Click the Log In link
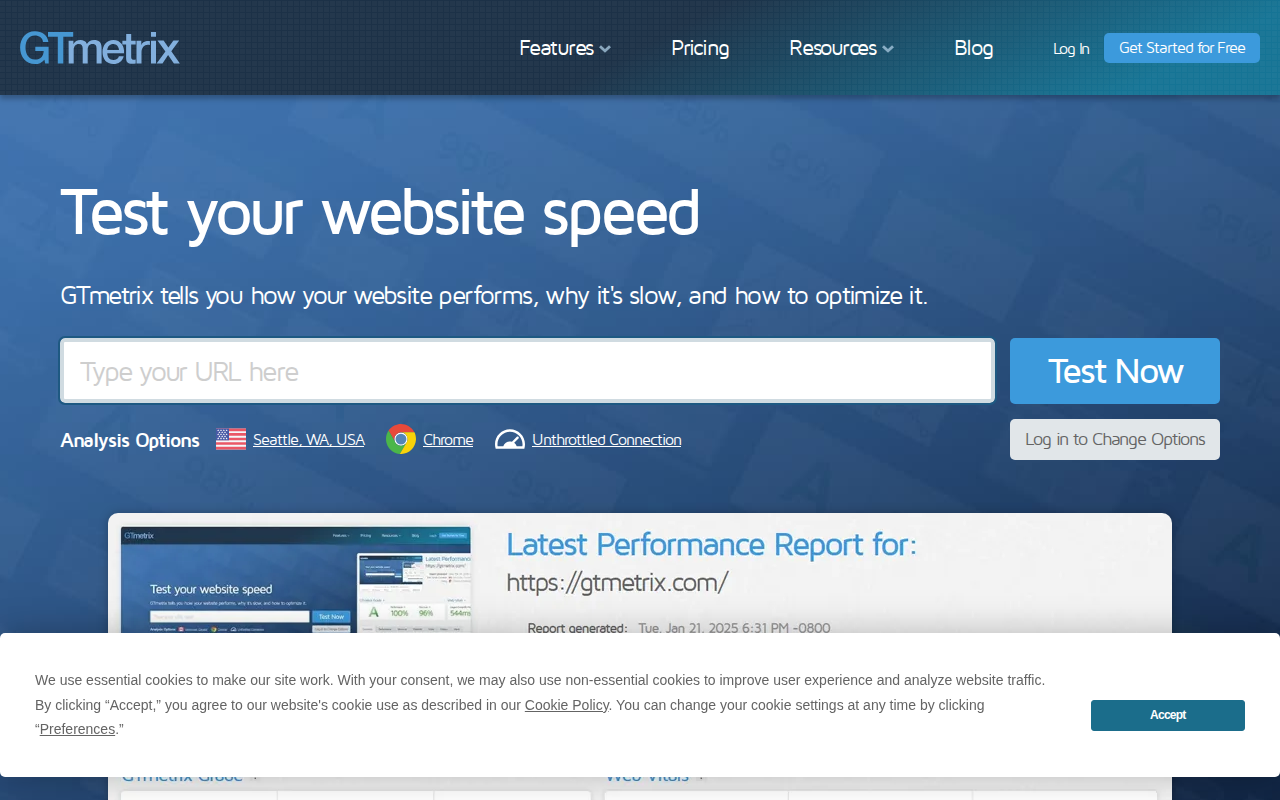The height and width of the screenshot is (800, 1280). pos(1071,48)
